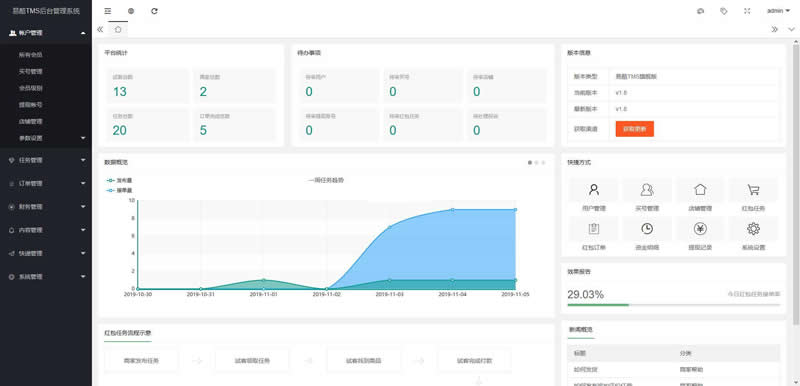
Task: Open the clock icon shortcut
Action: (x=647, y=229)
